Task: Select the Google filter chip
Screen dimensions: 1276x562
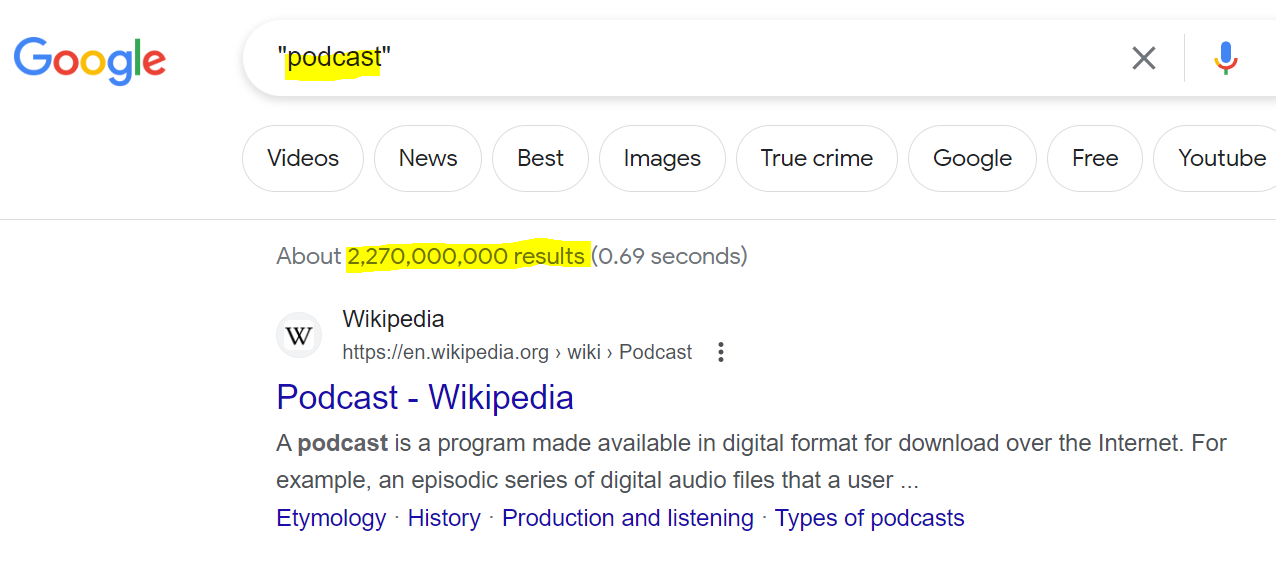Action: (972, 158)
